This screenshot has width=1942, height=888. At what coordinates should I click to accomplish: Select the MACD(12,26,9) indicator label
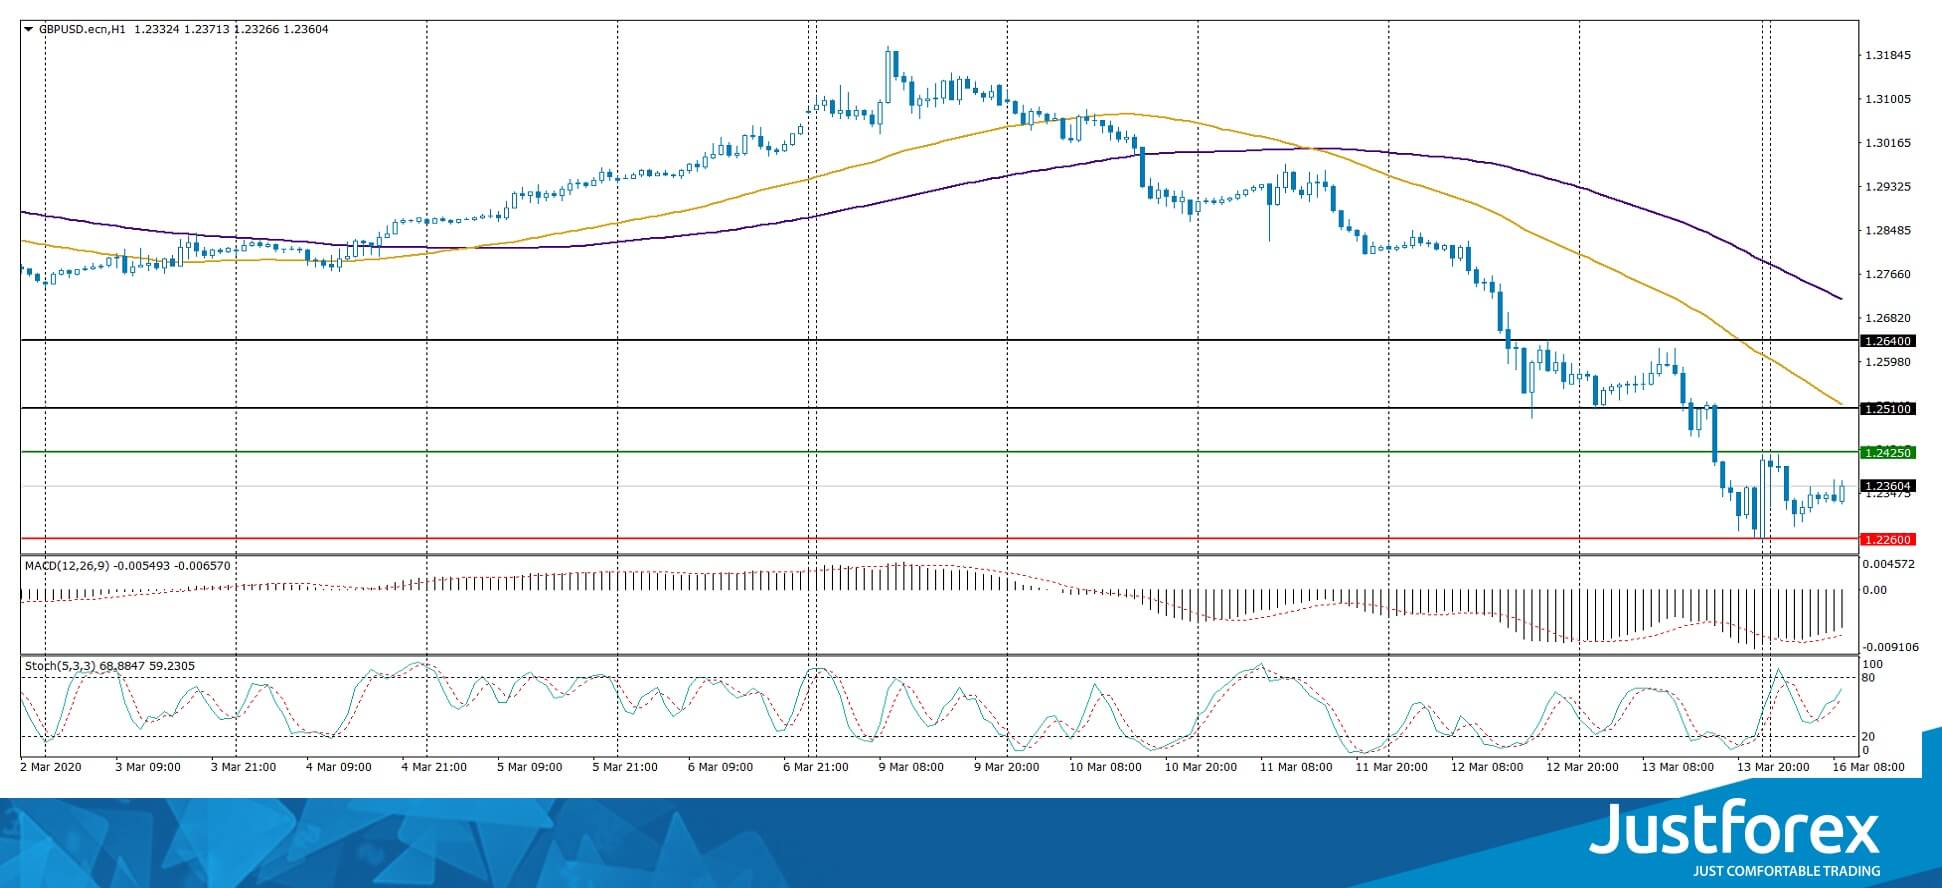68,566
